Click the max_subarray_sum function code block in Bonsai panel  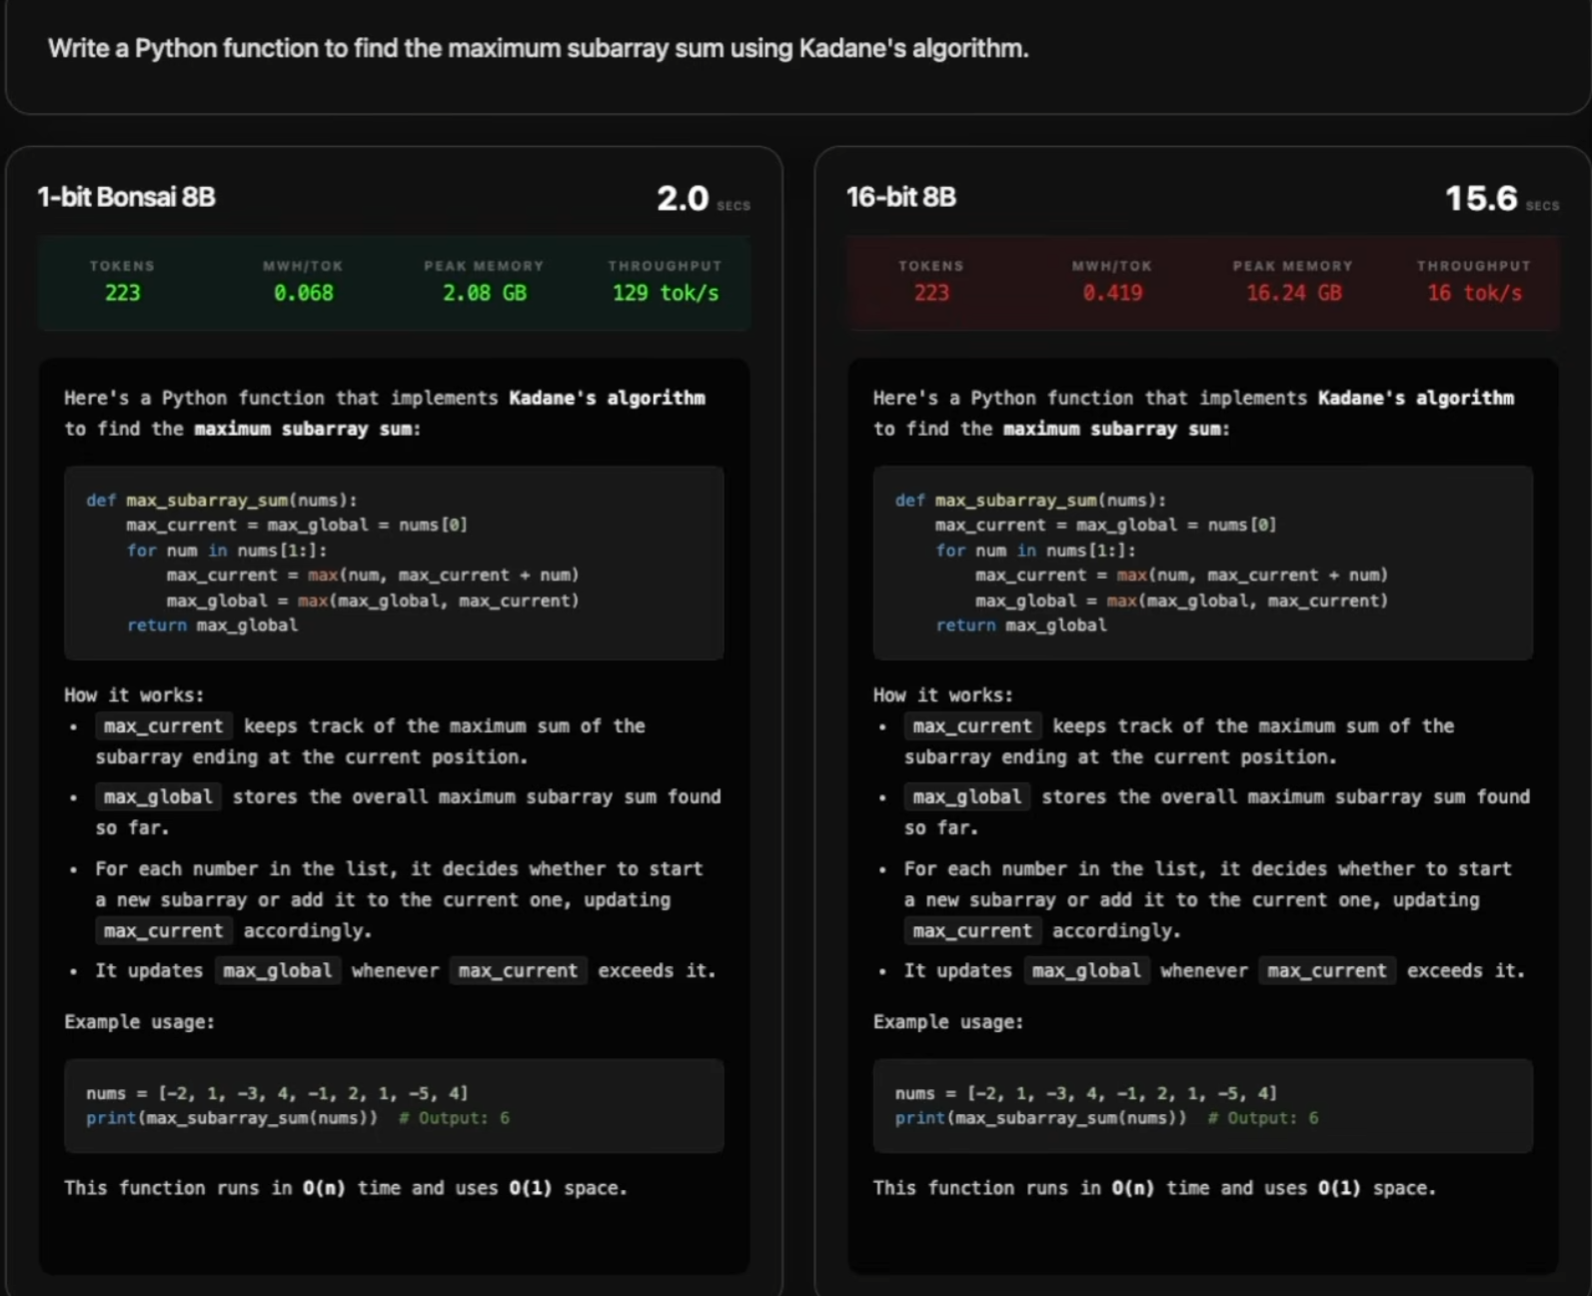click(394, 563)
